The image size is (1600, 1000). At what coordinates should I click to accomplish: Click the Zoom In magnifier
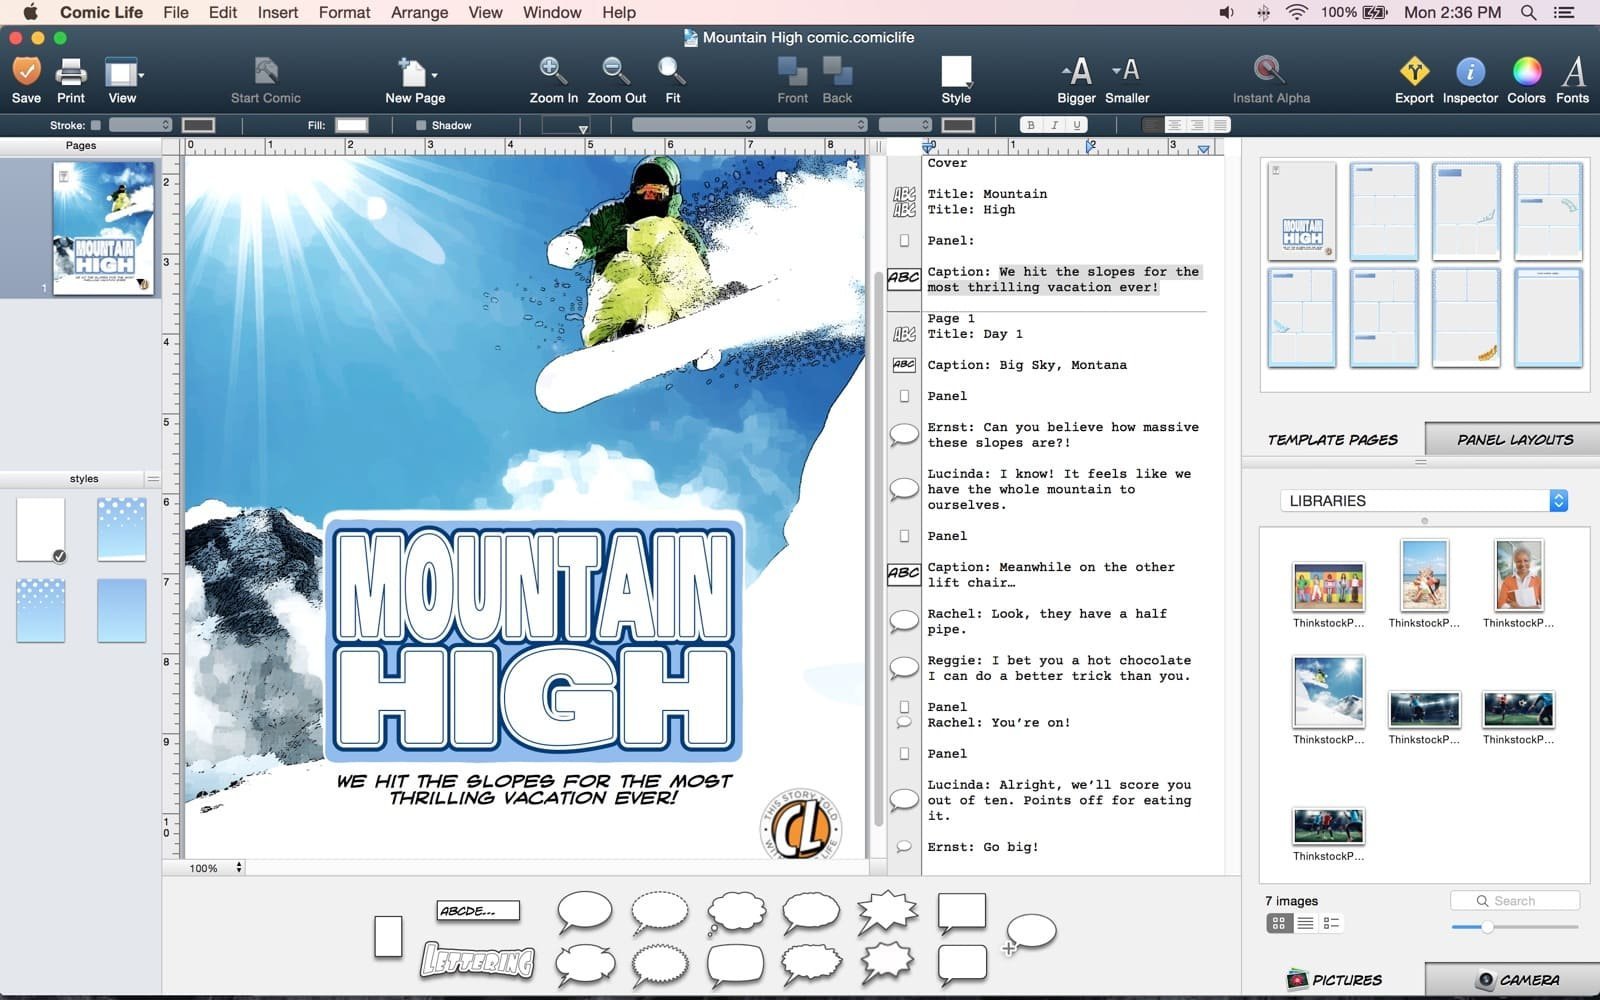[552, 72]
